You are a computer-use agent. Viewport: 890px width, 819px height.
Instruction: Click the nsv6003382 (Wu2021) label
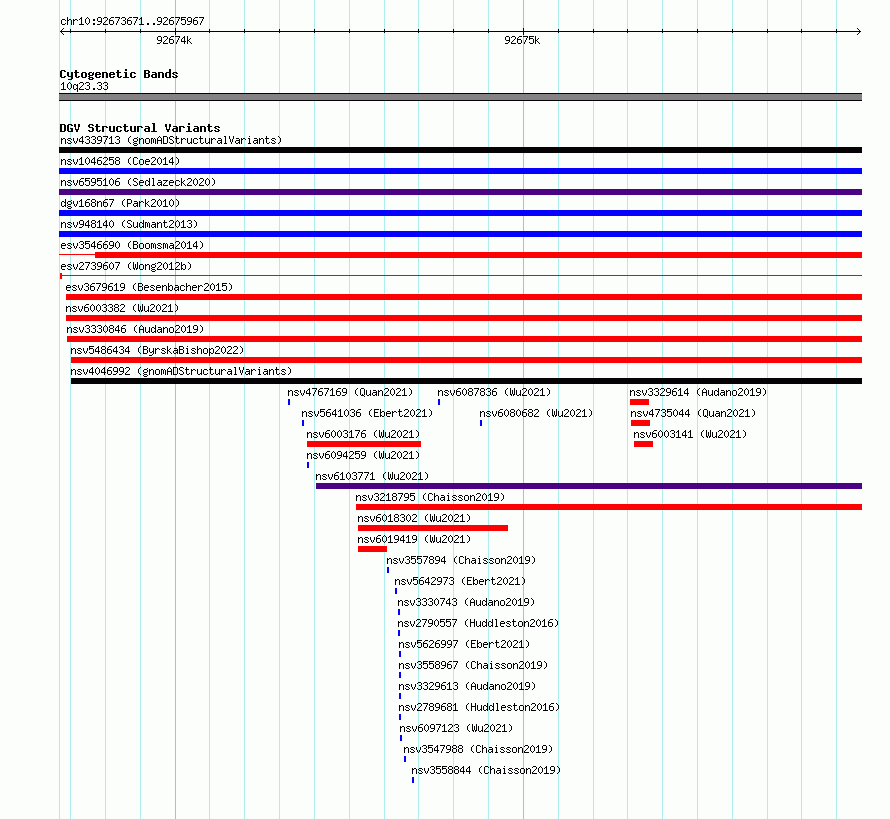click(x=122, y=308)
